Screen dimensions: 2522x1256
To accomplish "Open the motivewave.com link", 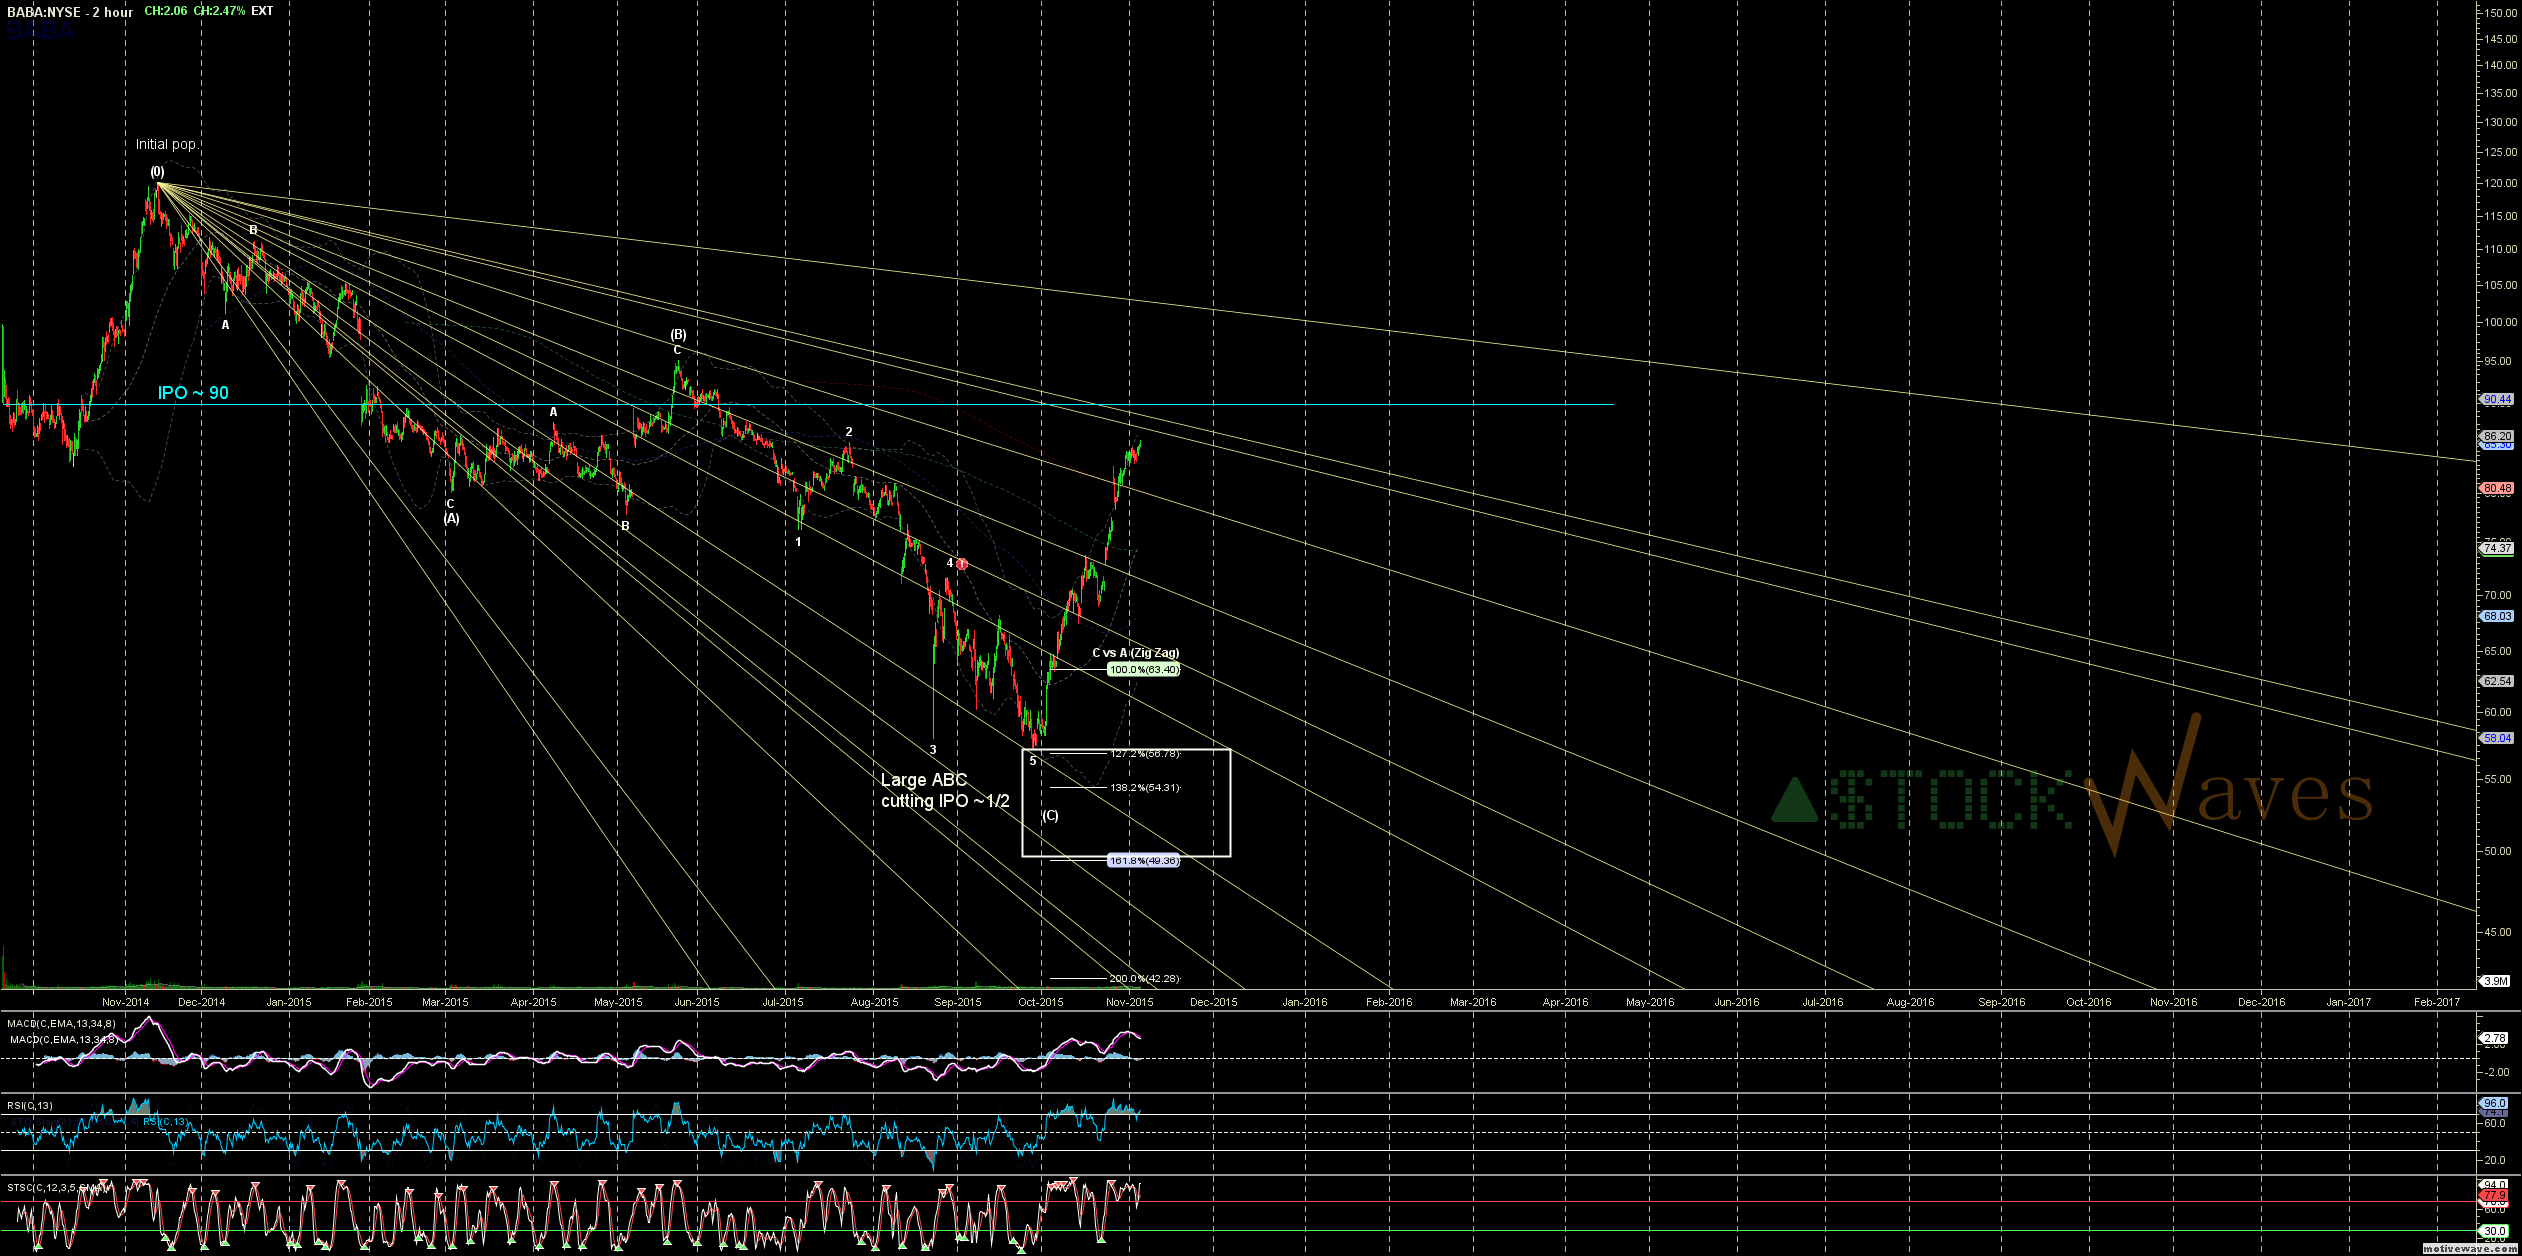I will coord(2469,1249).
